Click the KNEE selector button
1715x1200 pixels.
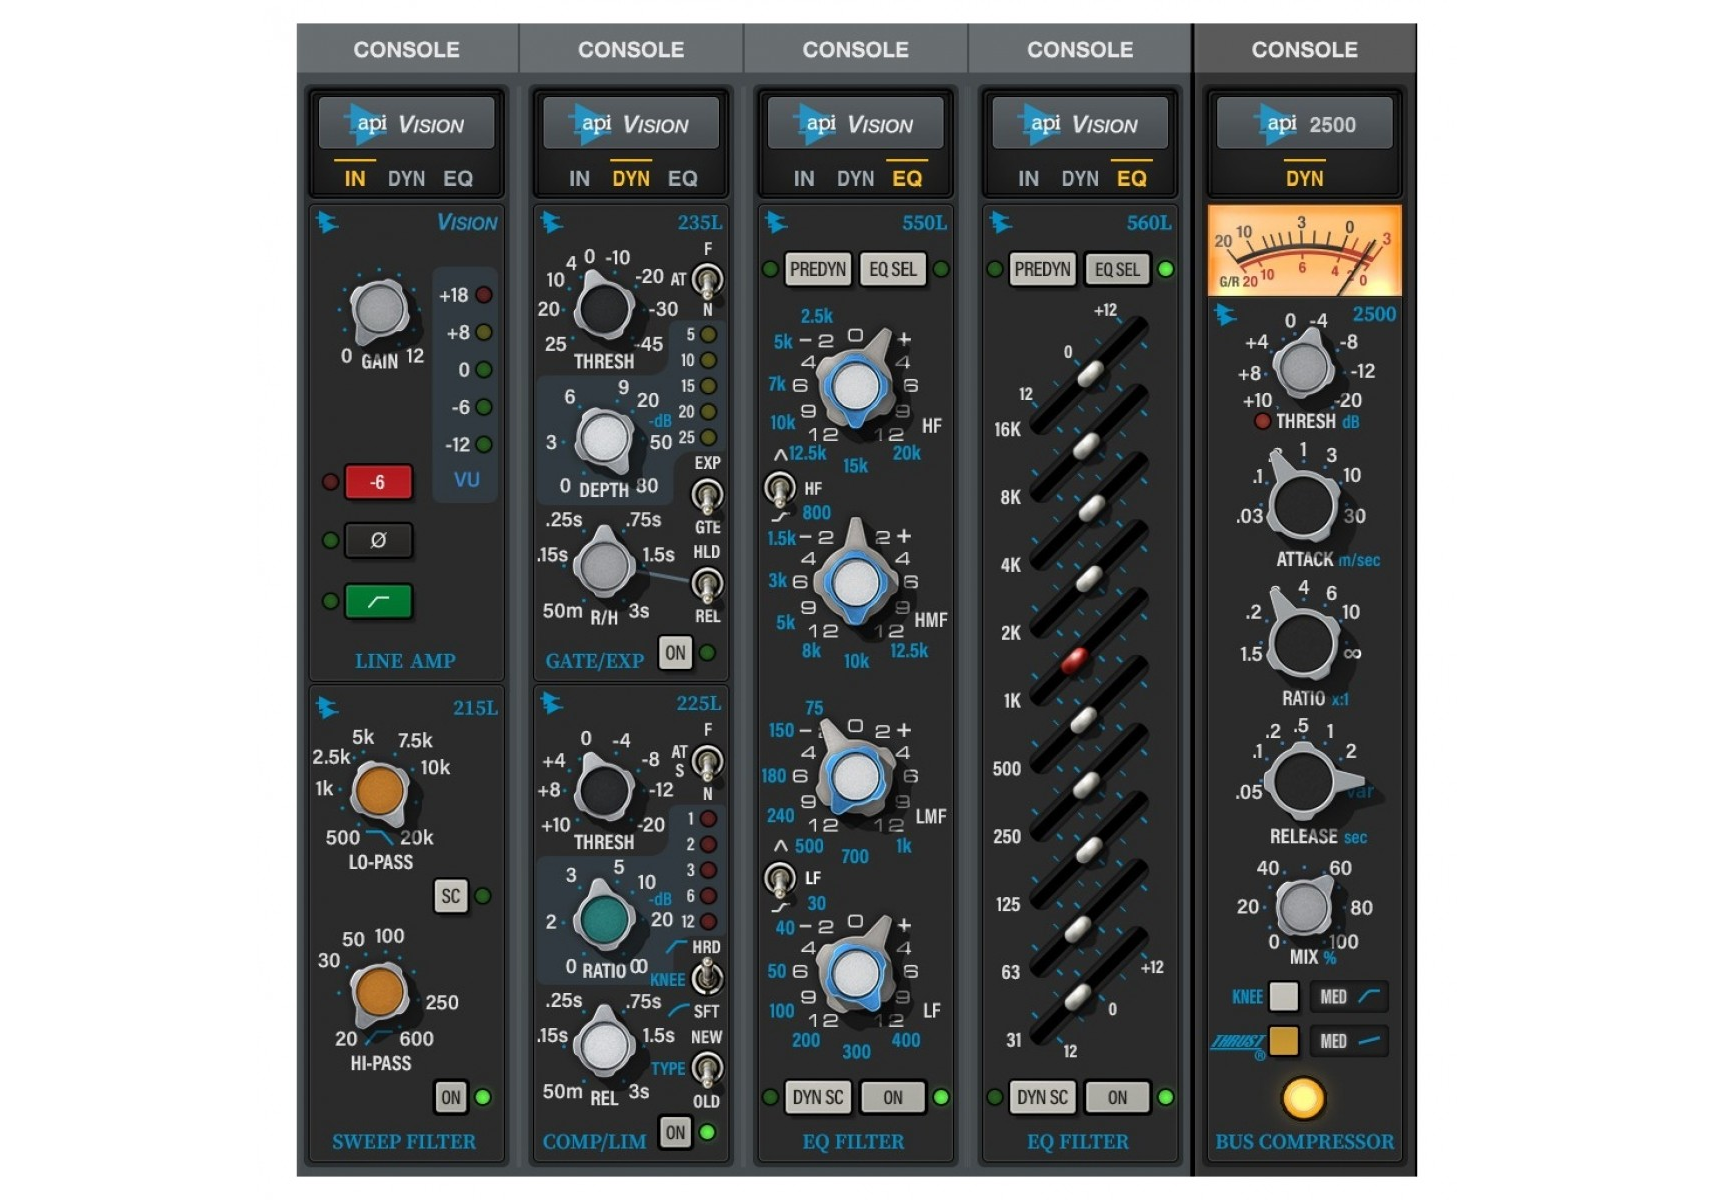(1283, 996)
